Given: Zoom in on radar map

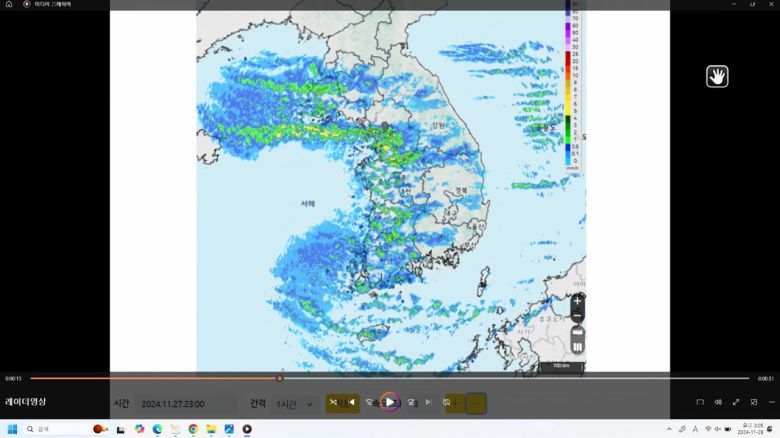Looking at the screenshot, I should 577,300.
